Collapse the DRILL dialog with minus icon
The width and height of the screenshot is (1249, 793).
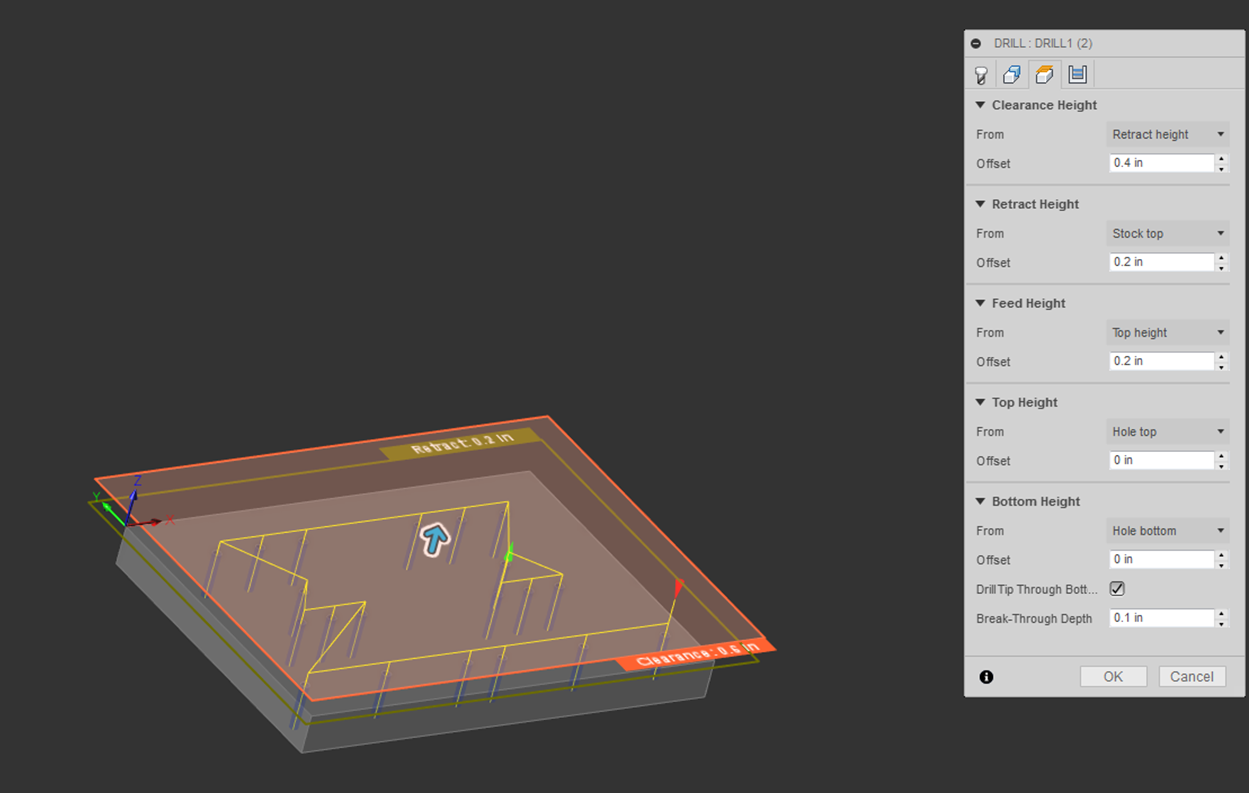[976, 44]
